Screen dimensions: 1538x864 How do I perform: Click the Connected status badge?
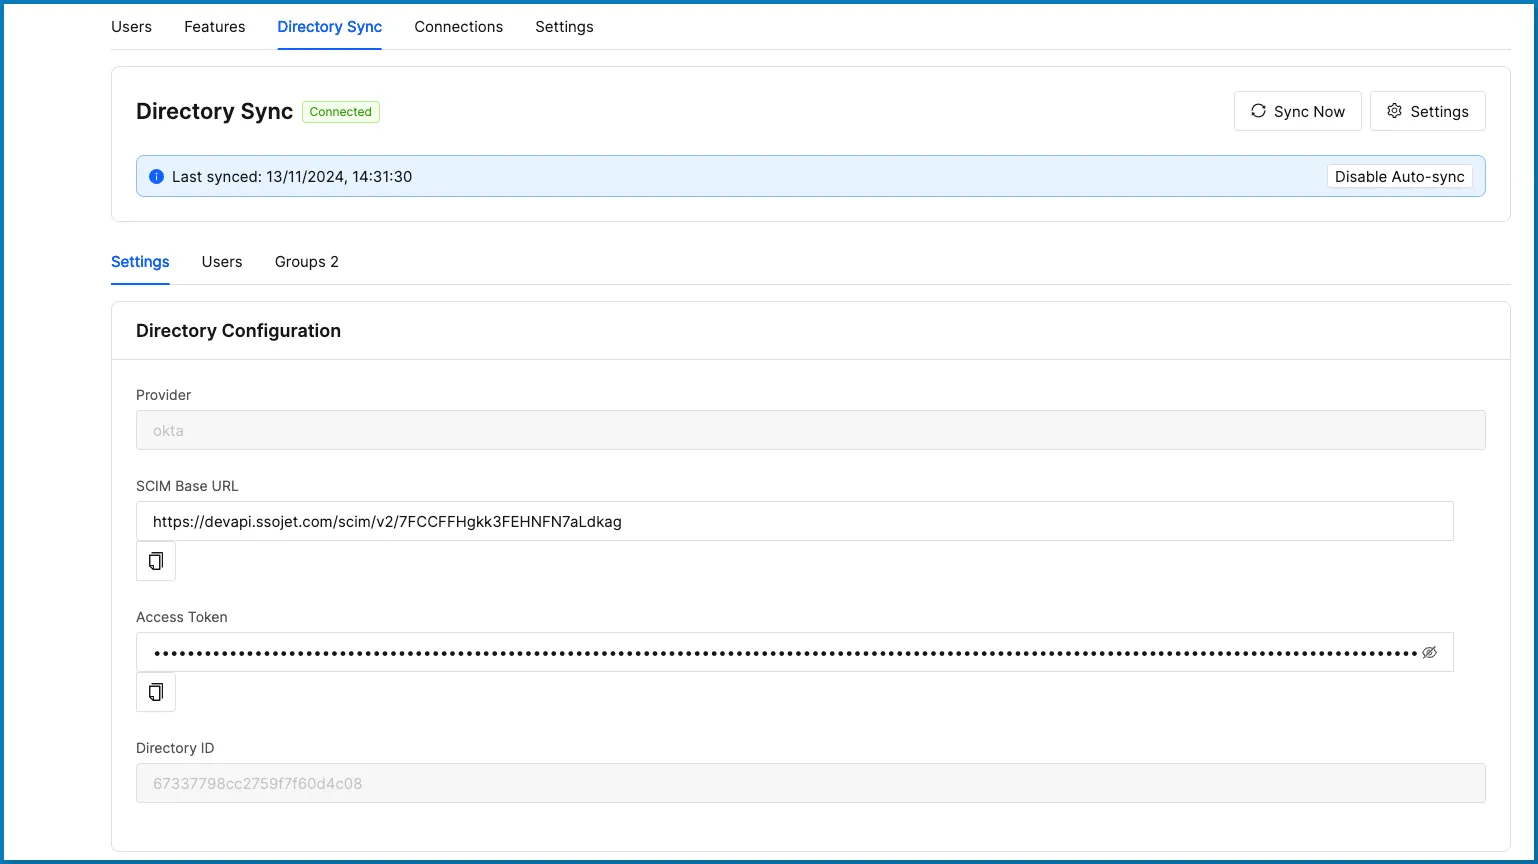[340, 112]
